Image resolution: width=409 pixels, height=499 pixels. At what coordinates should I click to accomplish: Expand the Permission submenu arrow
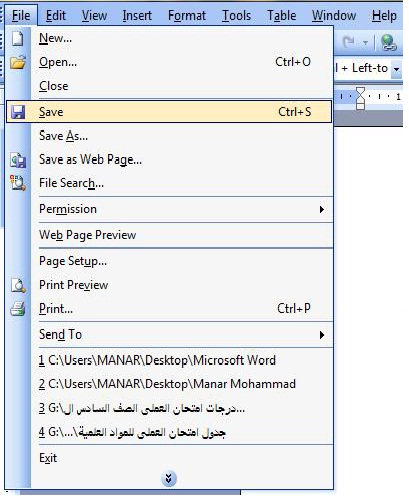(x=322, y=209)
